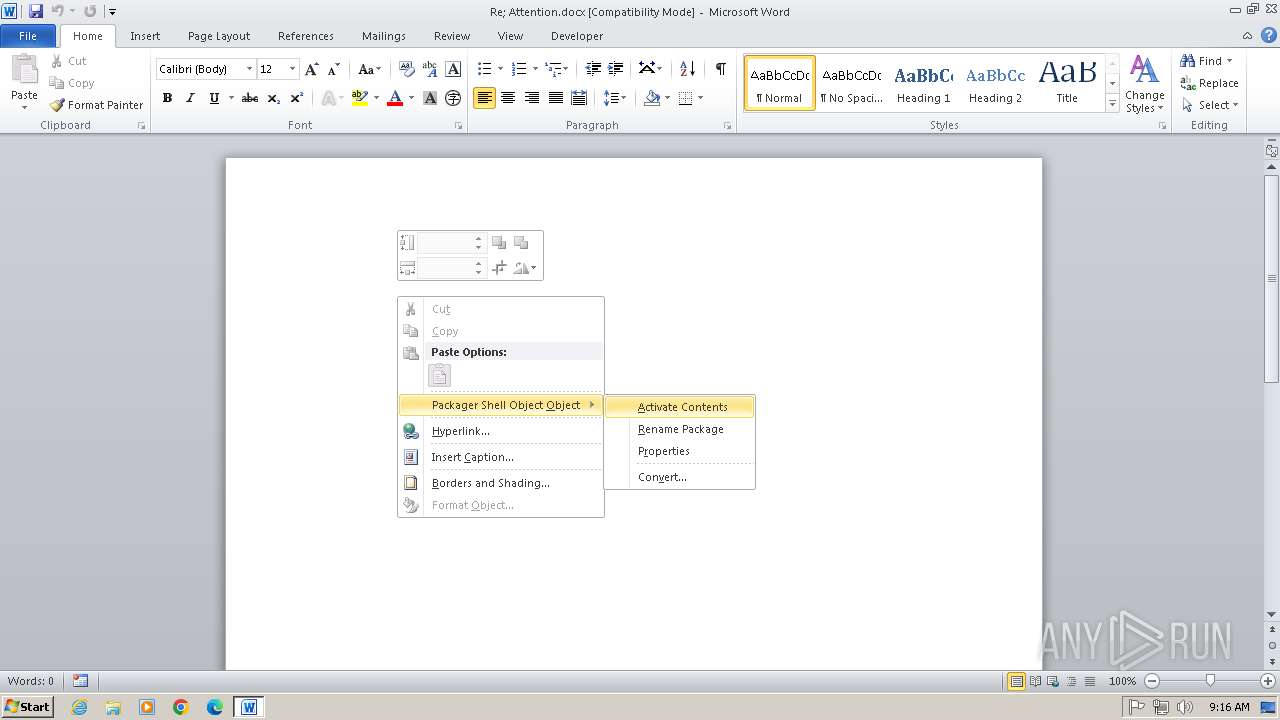
Task: Apply Subscript formatting
Action: coord(273,98)
